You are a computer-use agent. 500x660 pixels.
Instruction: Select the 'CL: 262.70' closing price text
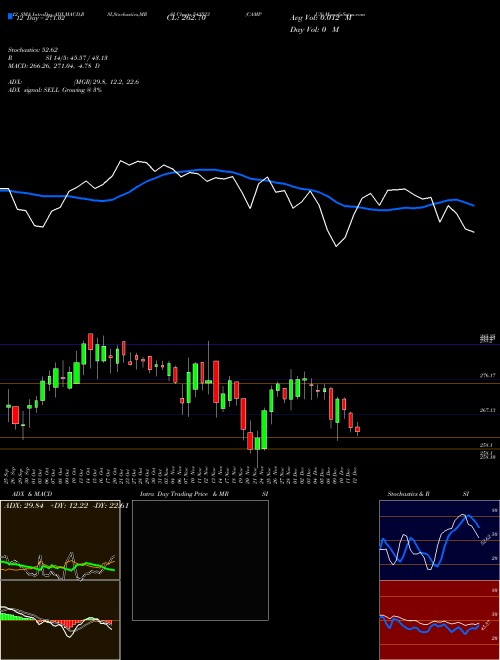[x=186, y=18]
